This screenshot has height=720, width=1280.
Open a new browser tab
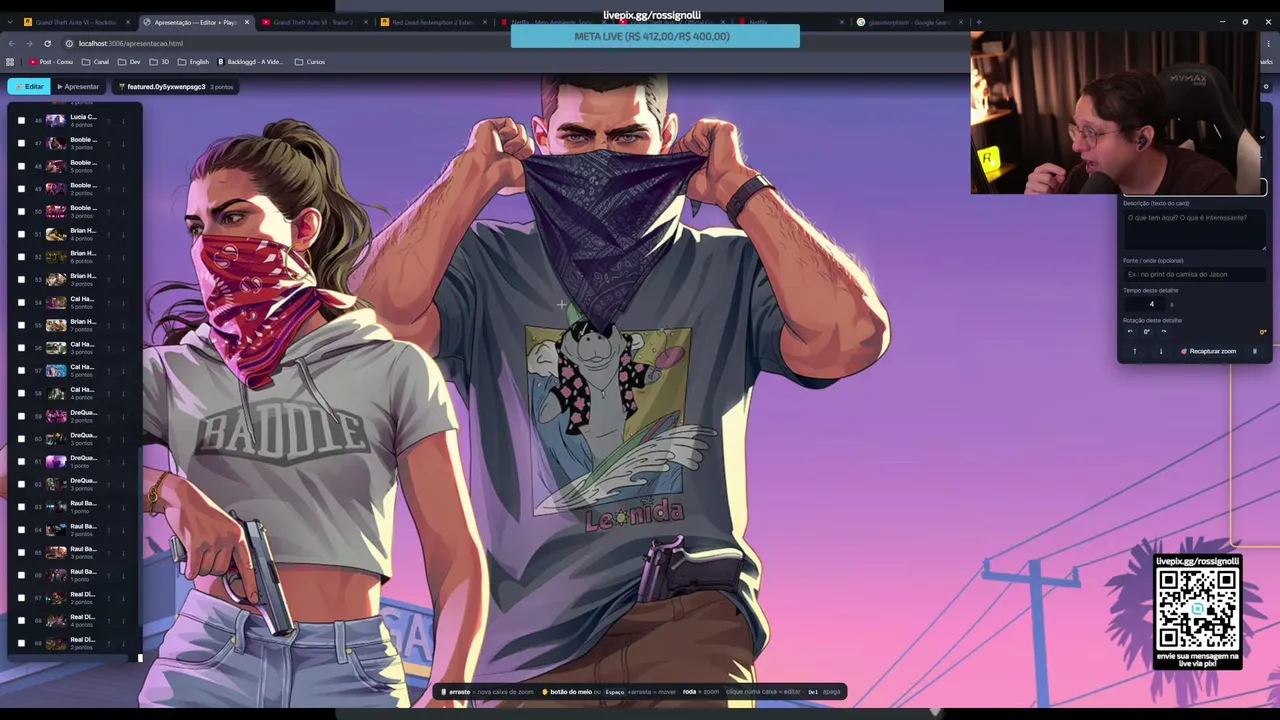point(979,22)
